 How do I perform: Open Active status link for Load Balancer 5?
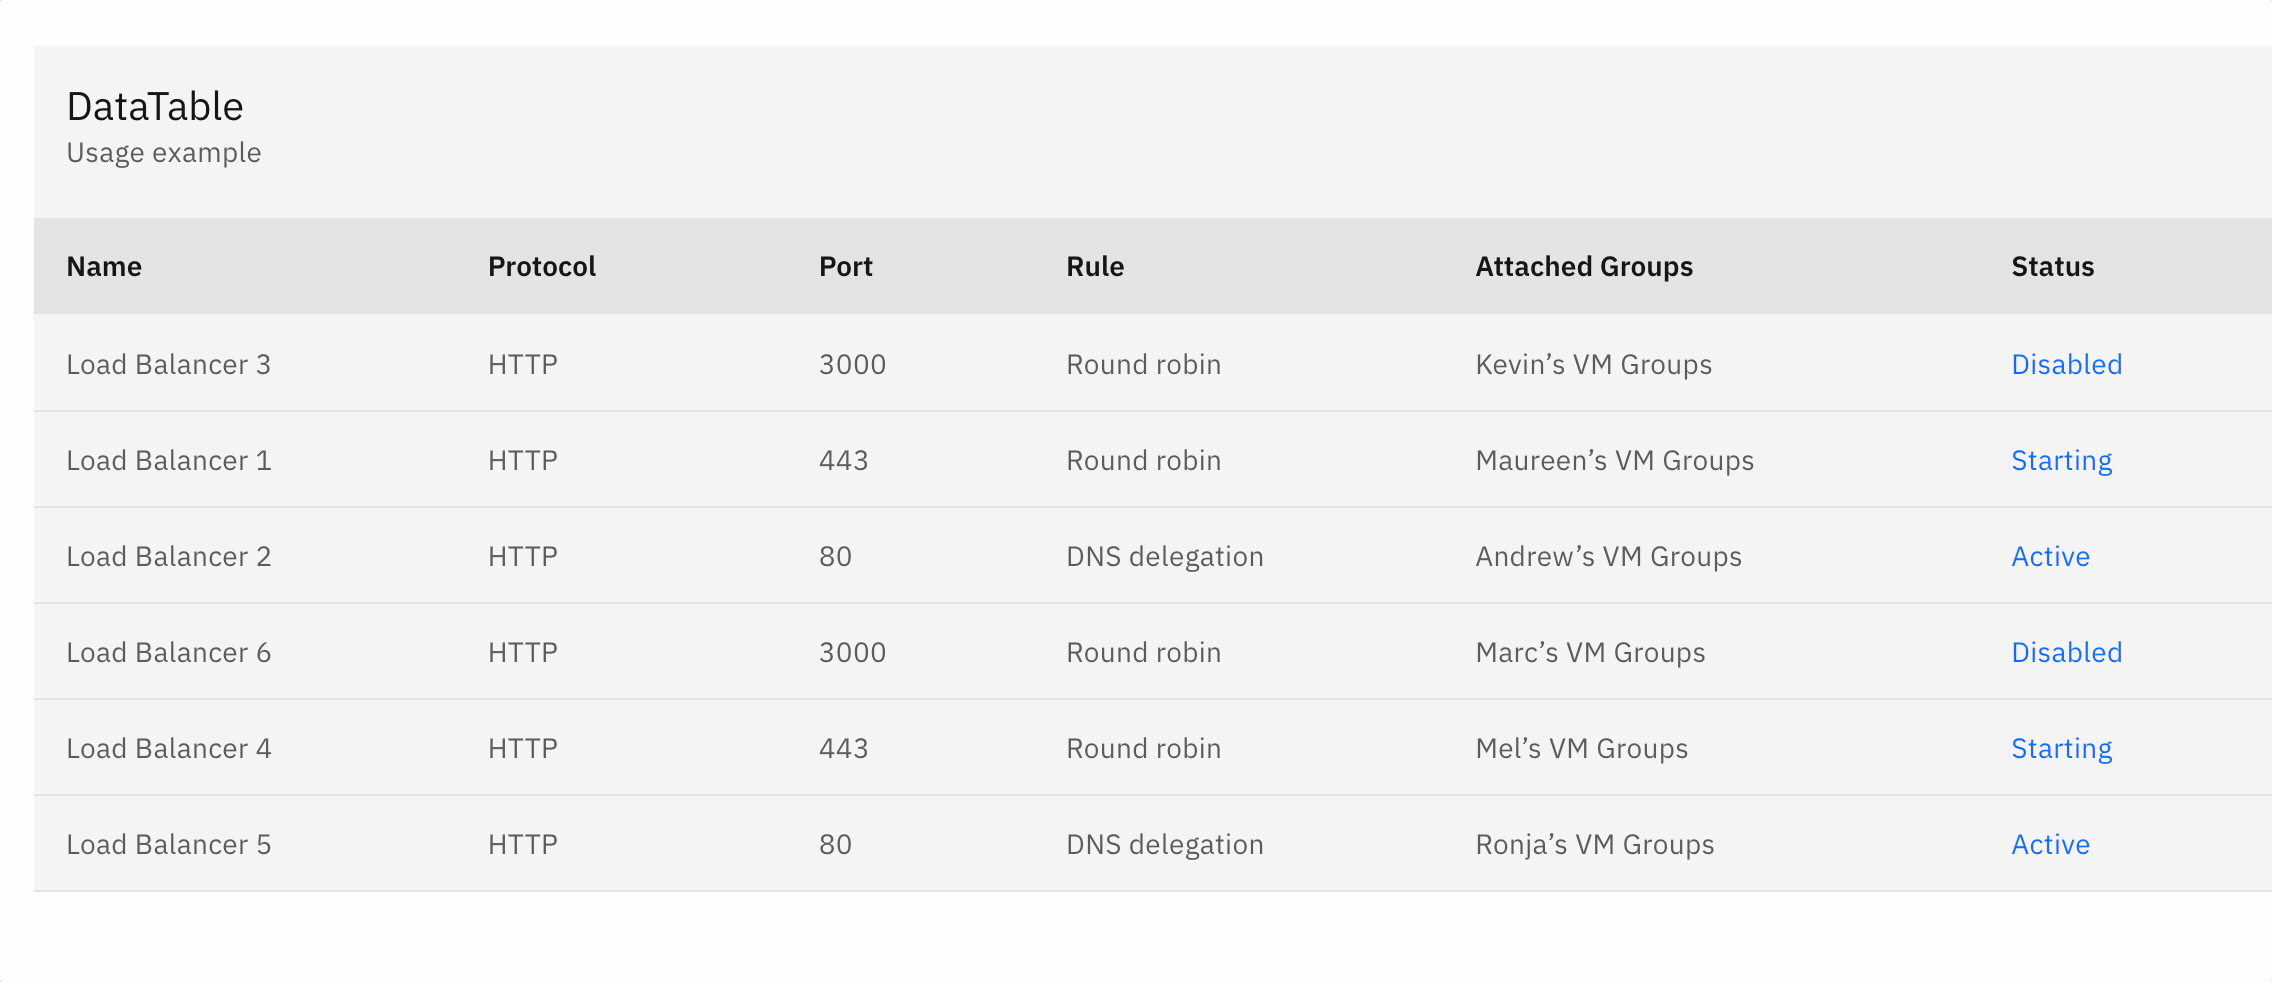point(2050,844)
